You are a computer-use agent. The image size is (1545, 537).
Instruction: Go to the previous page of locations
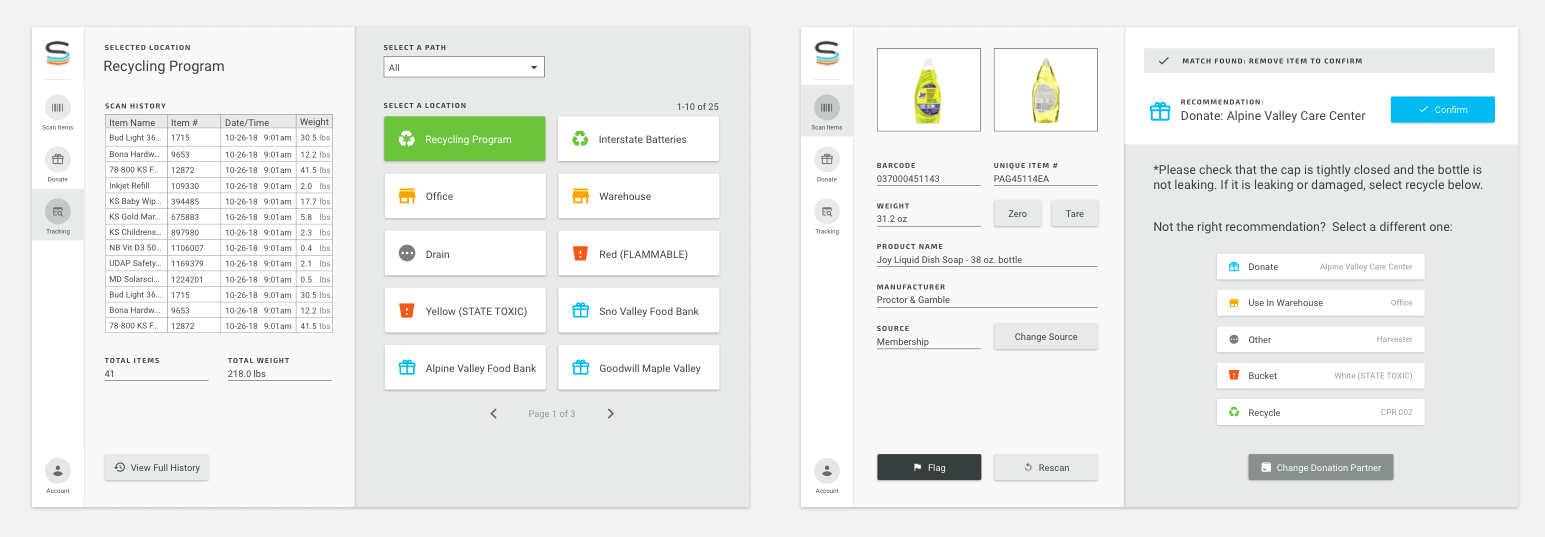[x=494, y=413]
